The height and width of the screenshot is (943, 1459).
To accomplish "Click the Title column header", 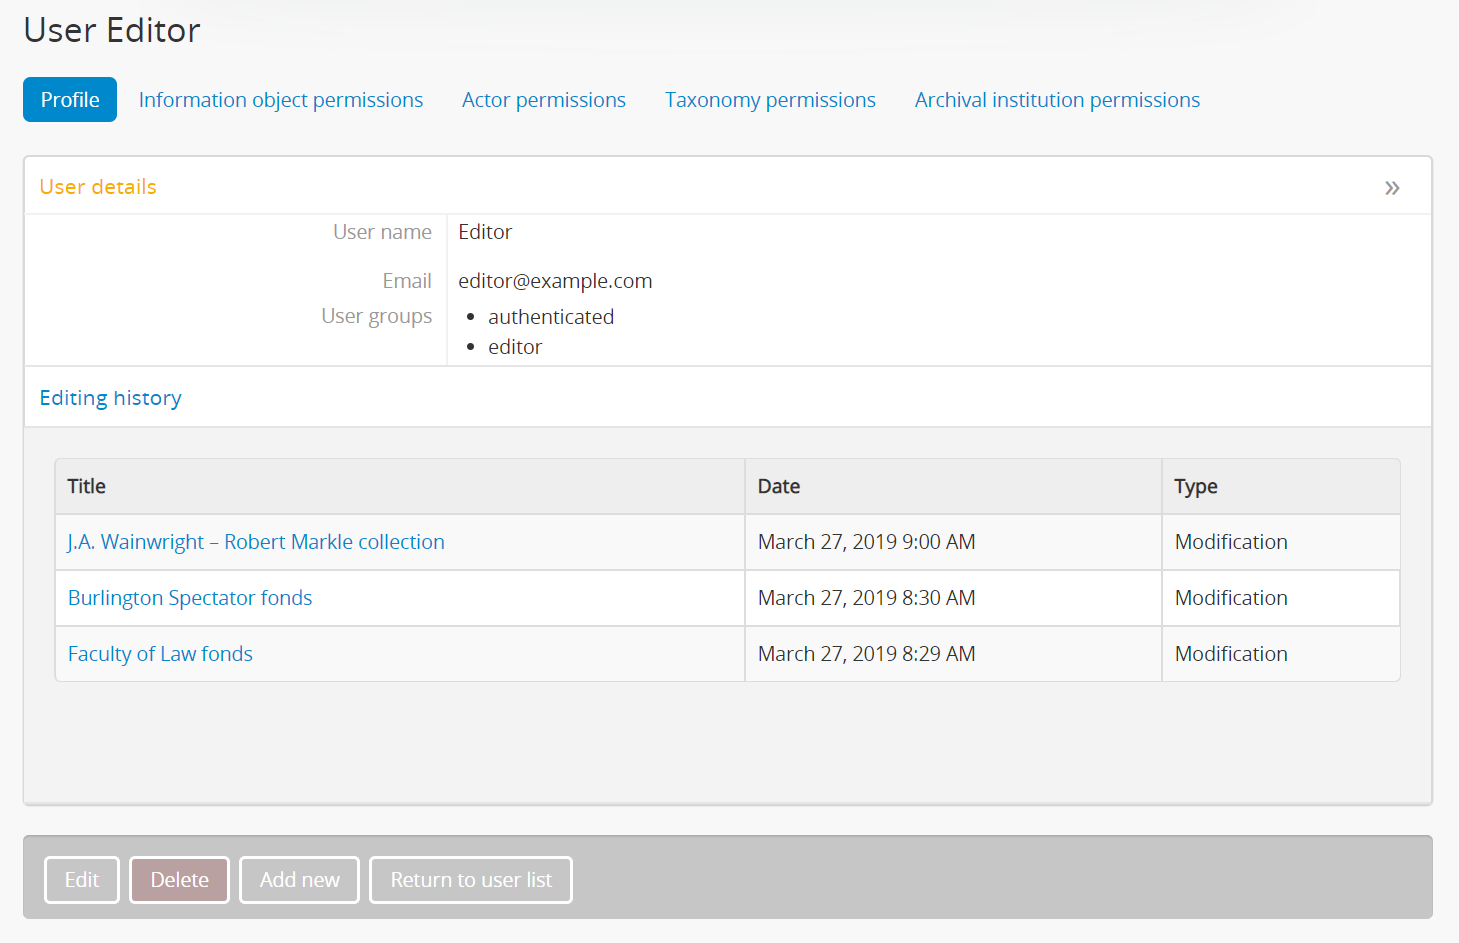I will pos(87,487).
